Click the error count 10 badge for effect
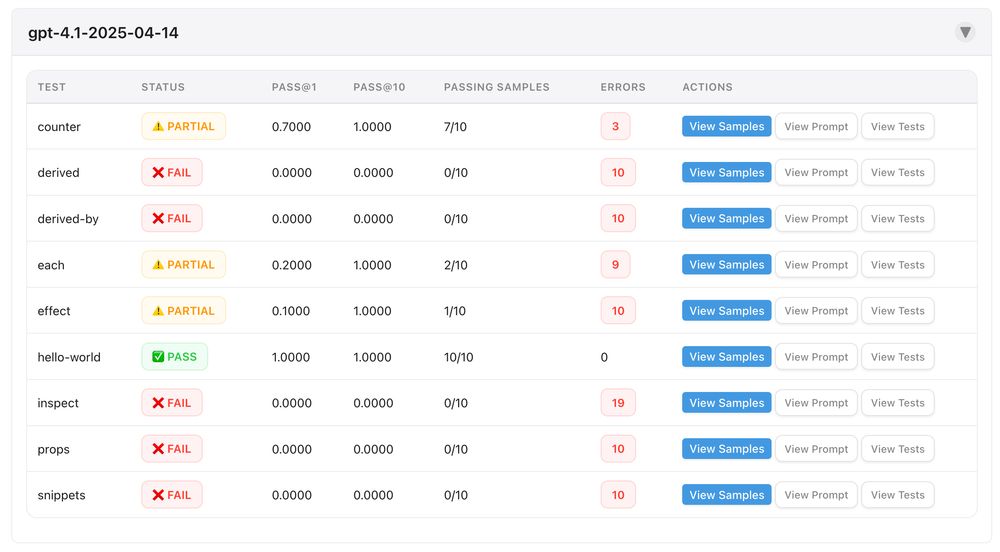 click(x=618, y=310)
